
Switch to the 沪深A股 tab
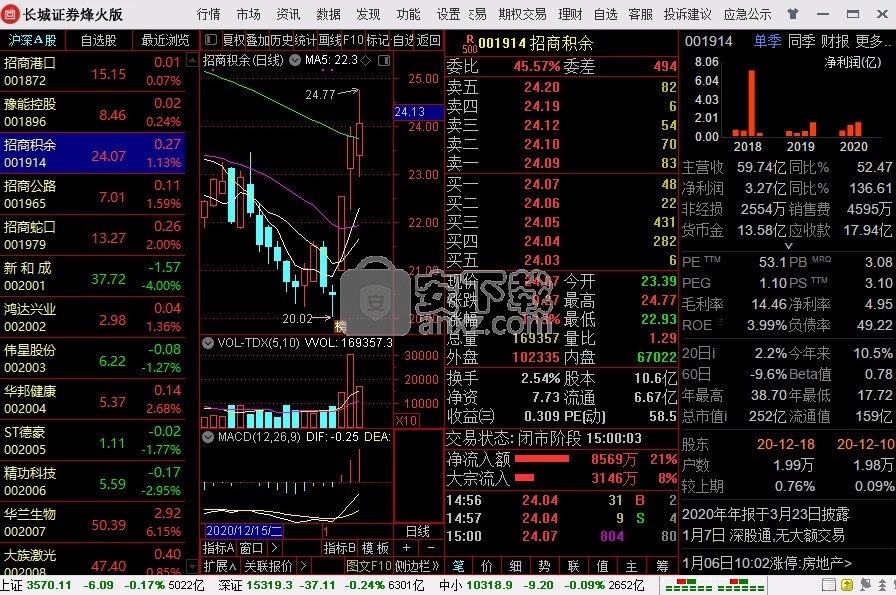pyautogui.click(x=33, y=40)
